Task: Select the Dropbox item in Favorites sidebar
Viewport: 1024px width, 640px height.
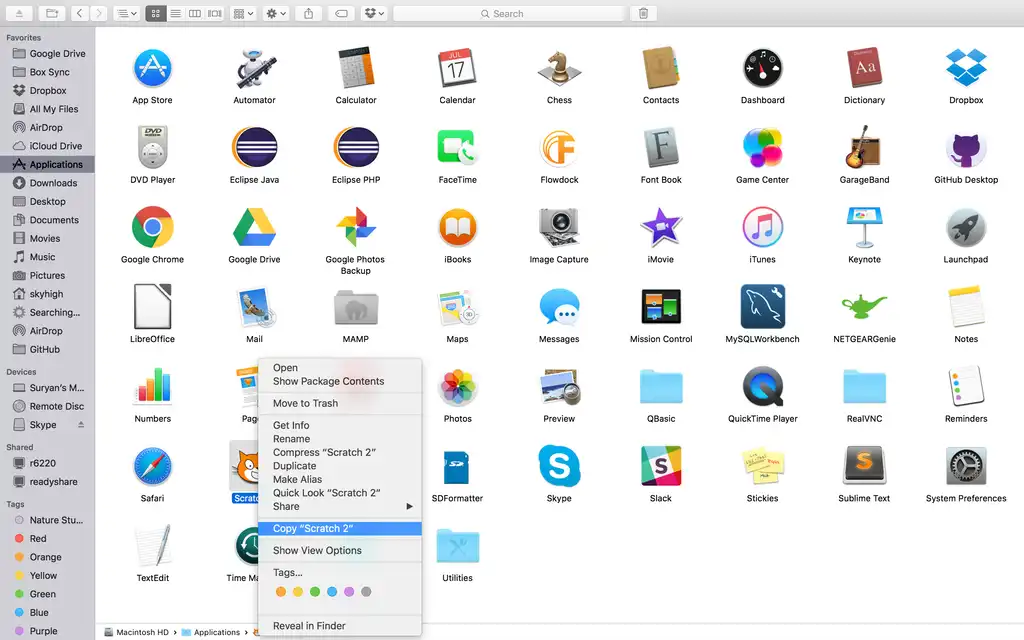Action: coord(48,90)
